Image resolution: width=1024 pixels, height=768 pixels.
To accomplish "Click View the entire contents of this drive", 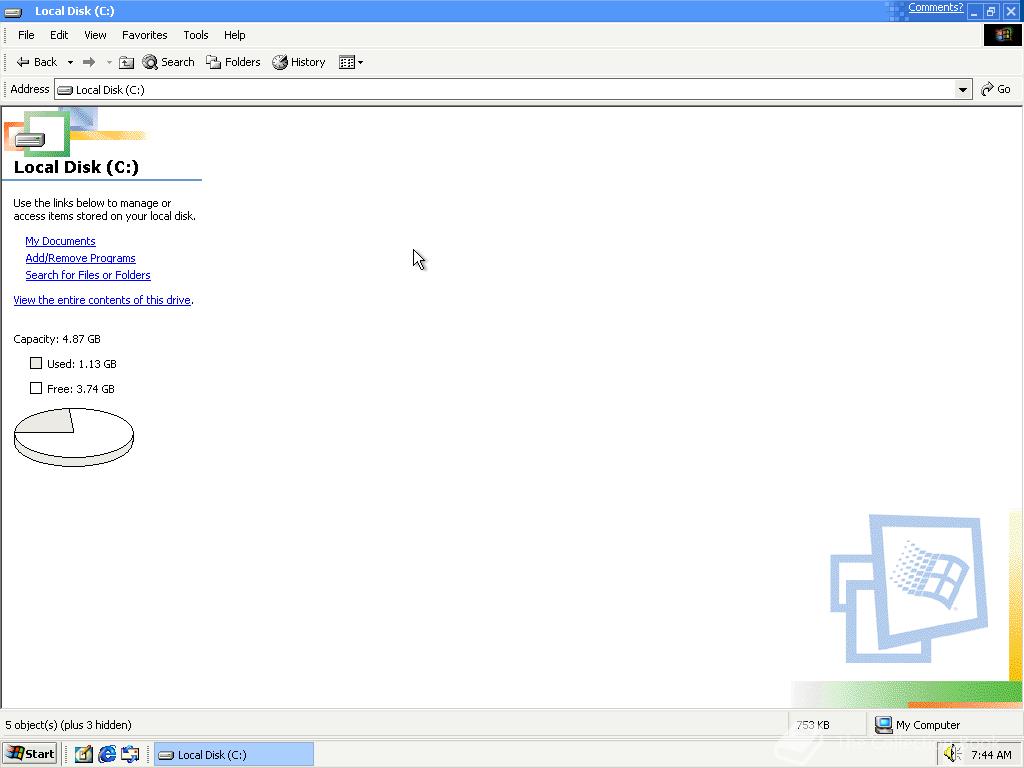I will [102, 300].
